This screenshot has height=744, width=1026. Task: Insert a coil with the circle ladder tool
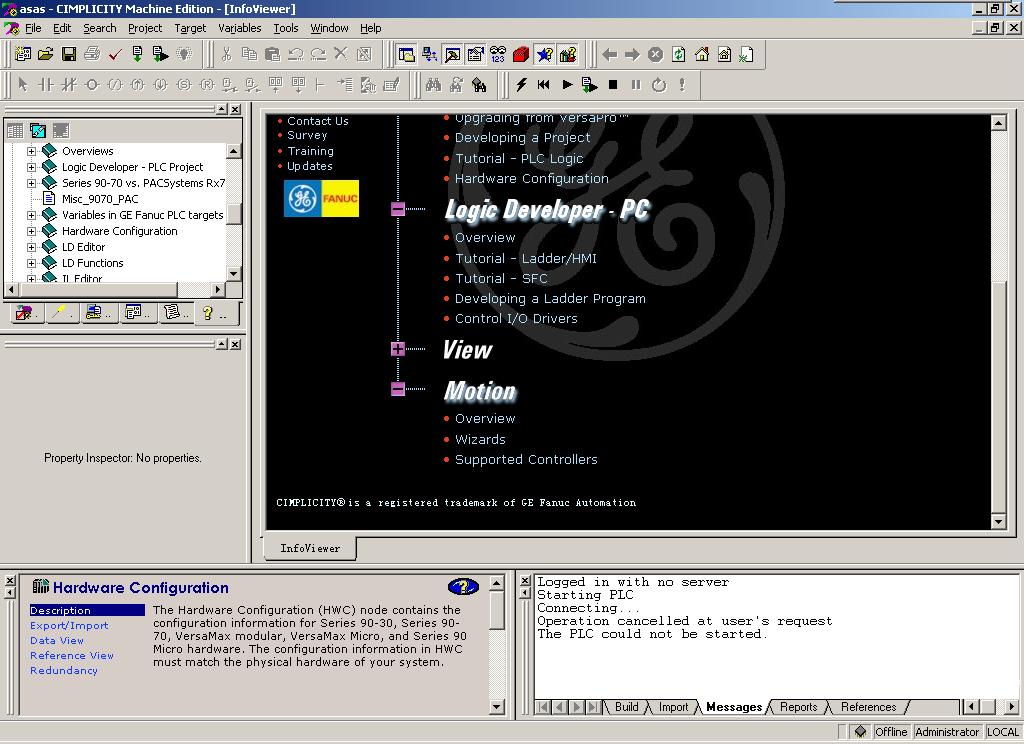(92, 84)
